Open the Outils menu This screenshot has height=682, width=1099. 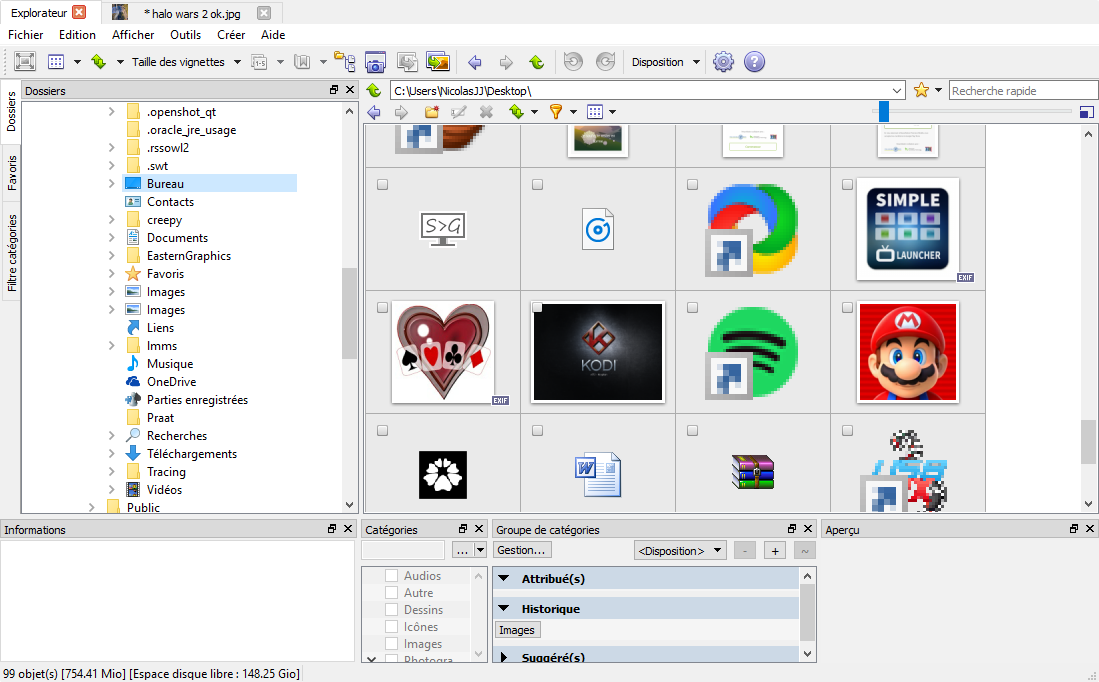(x=186, y=34)
